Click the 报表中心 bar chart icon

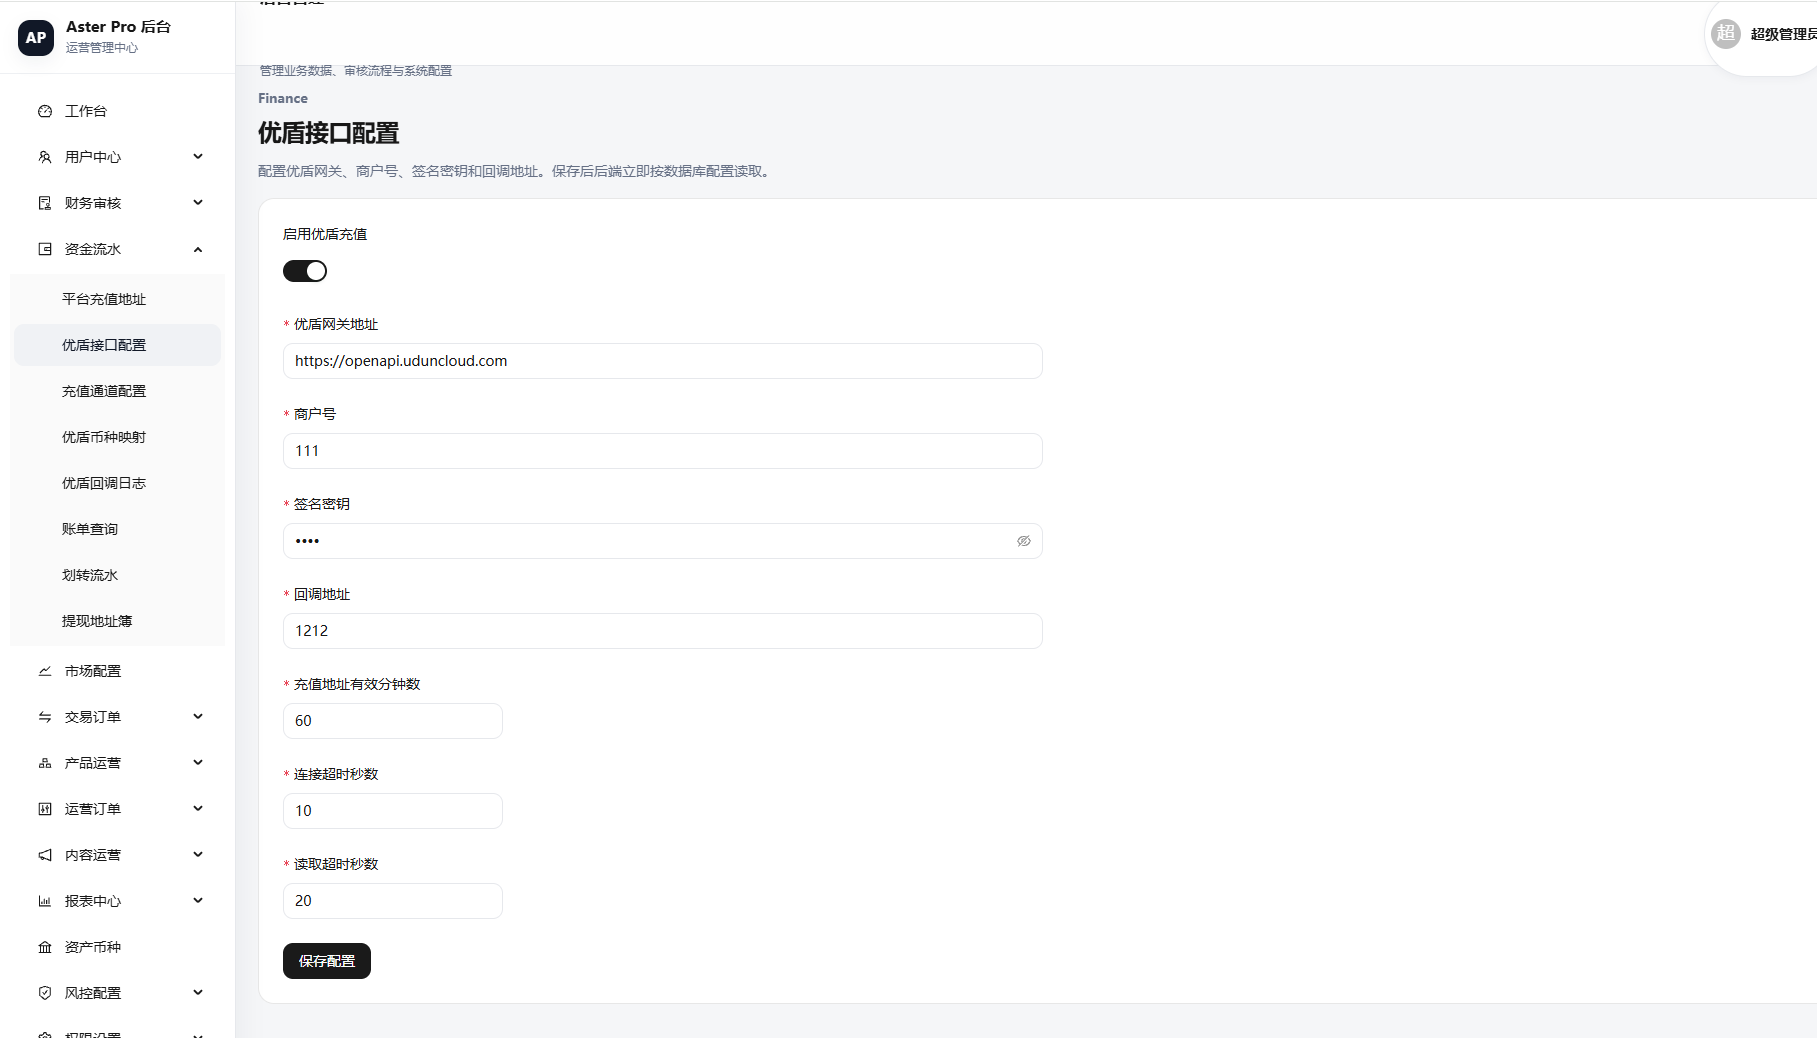45,901
